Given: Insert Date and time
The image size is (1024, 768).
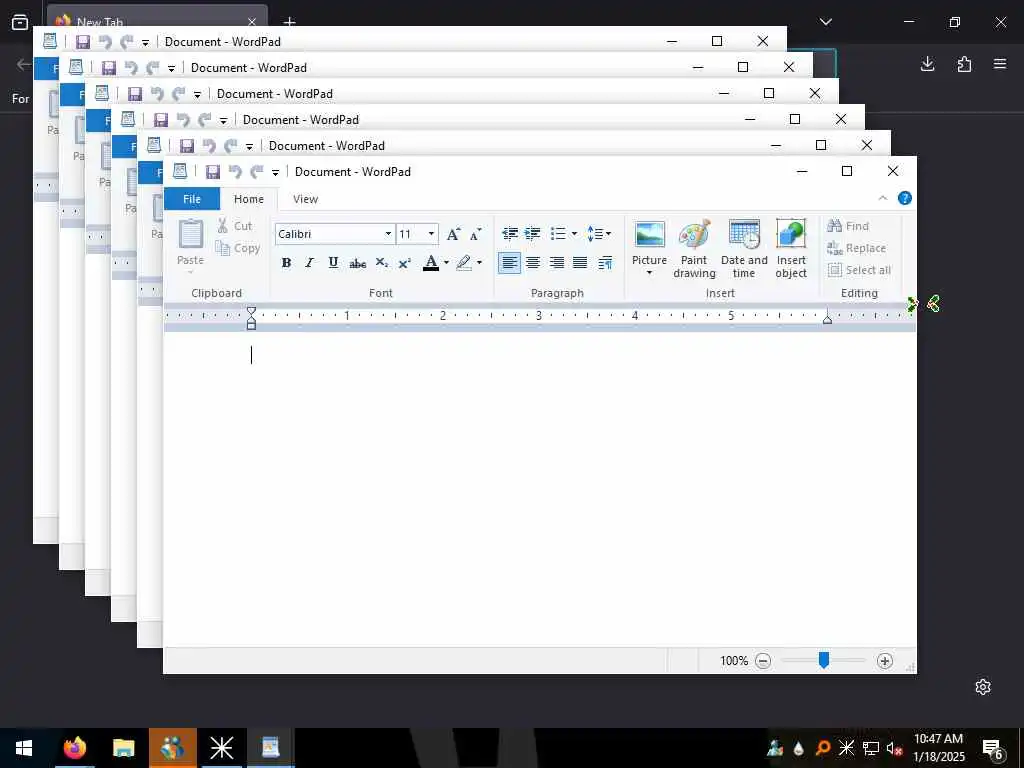Looking at the screenshot, I should tap(744, 248).
